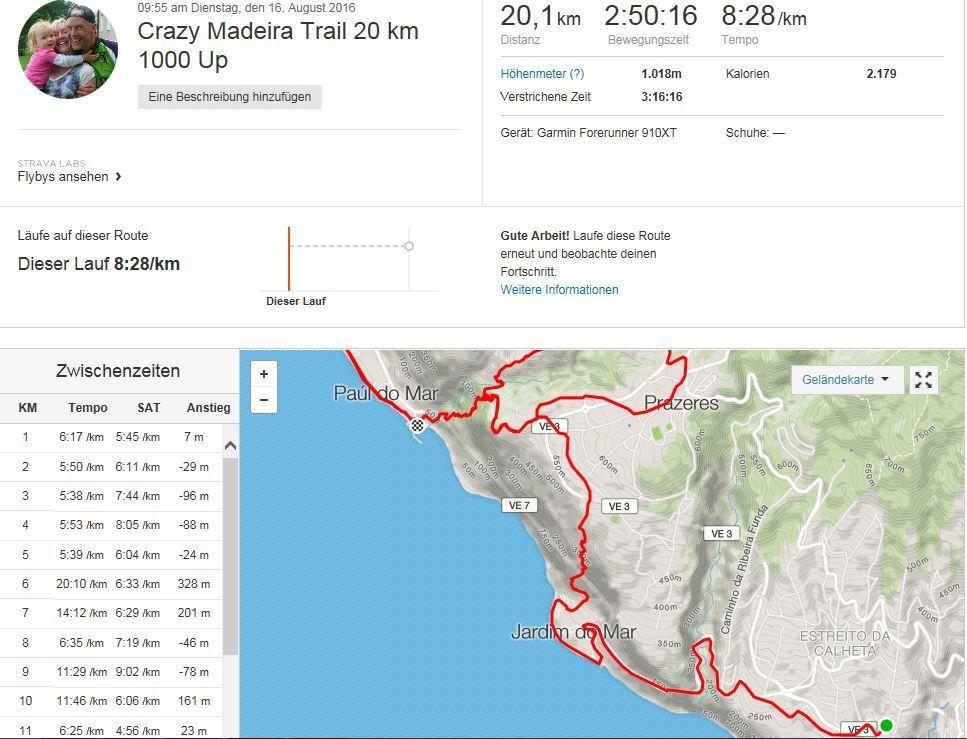This screenshot has width=967, height=739.
Task: Click the athlete profile photo
Action: pos(67,49)
